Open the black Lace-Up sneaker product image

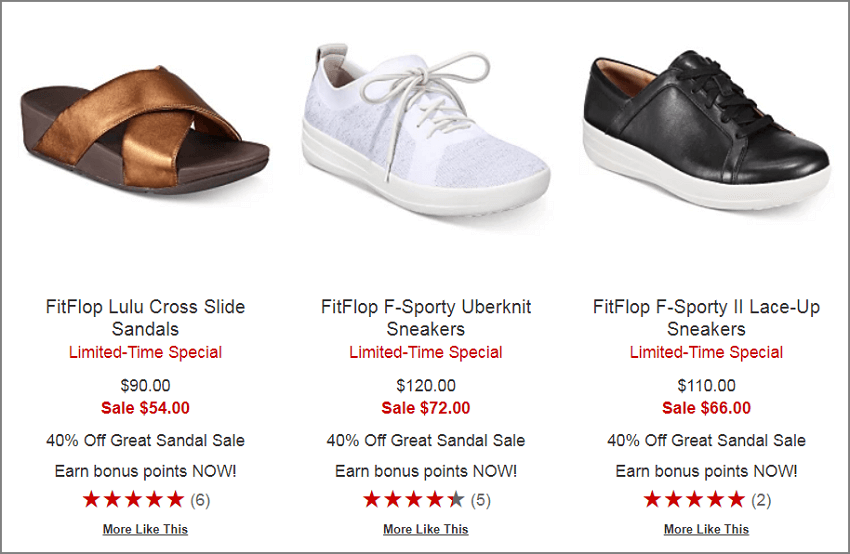point(706,130)
